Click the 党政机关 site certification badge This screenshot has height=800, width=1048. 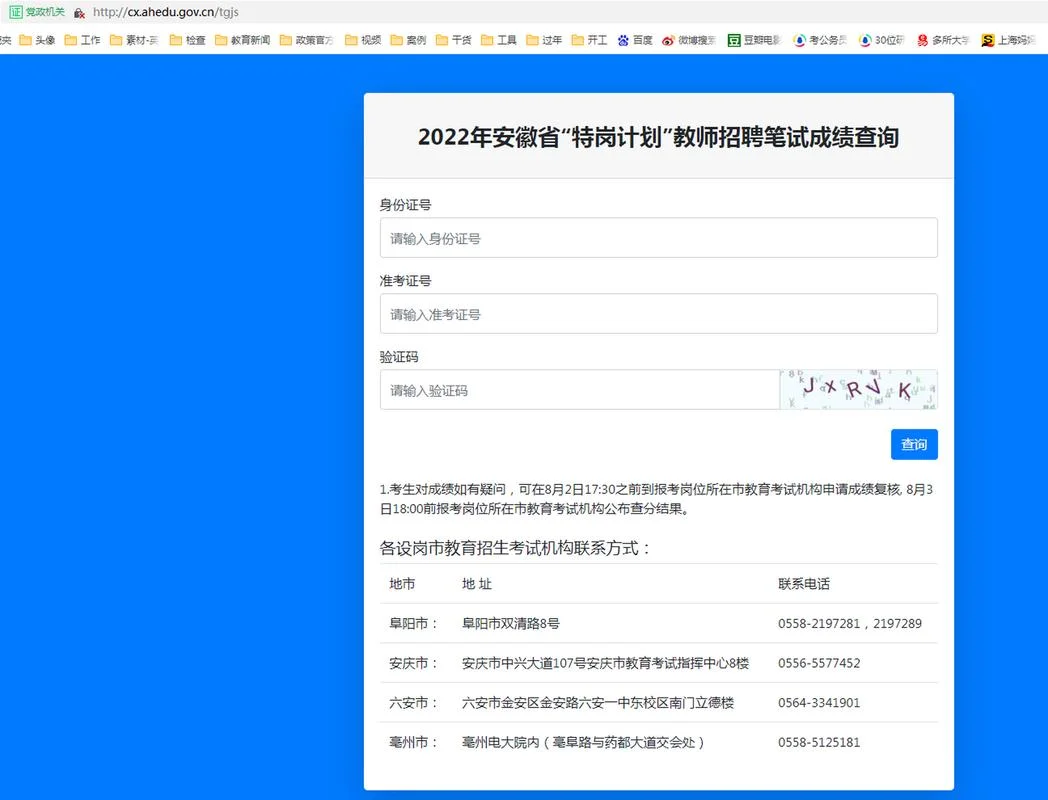click(37, 12)
